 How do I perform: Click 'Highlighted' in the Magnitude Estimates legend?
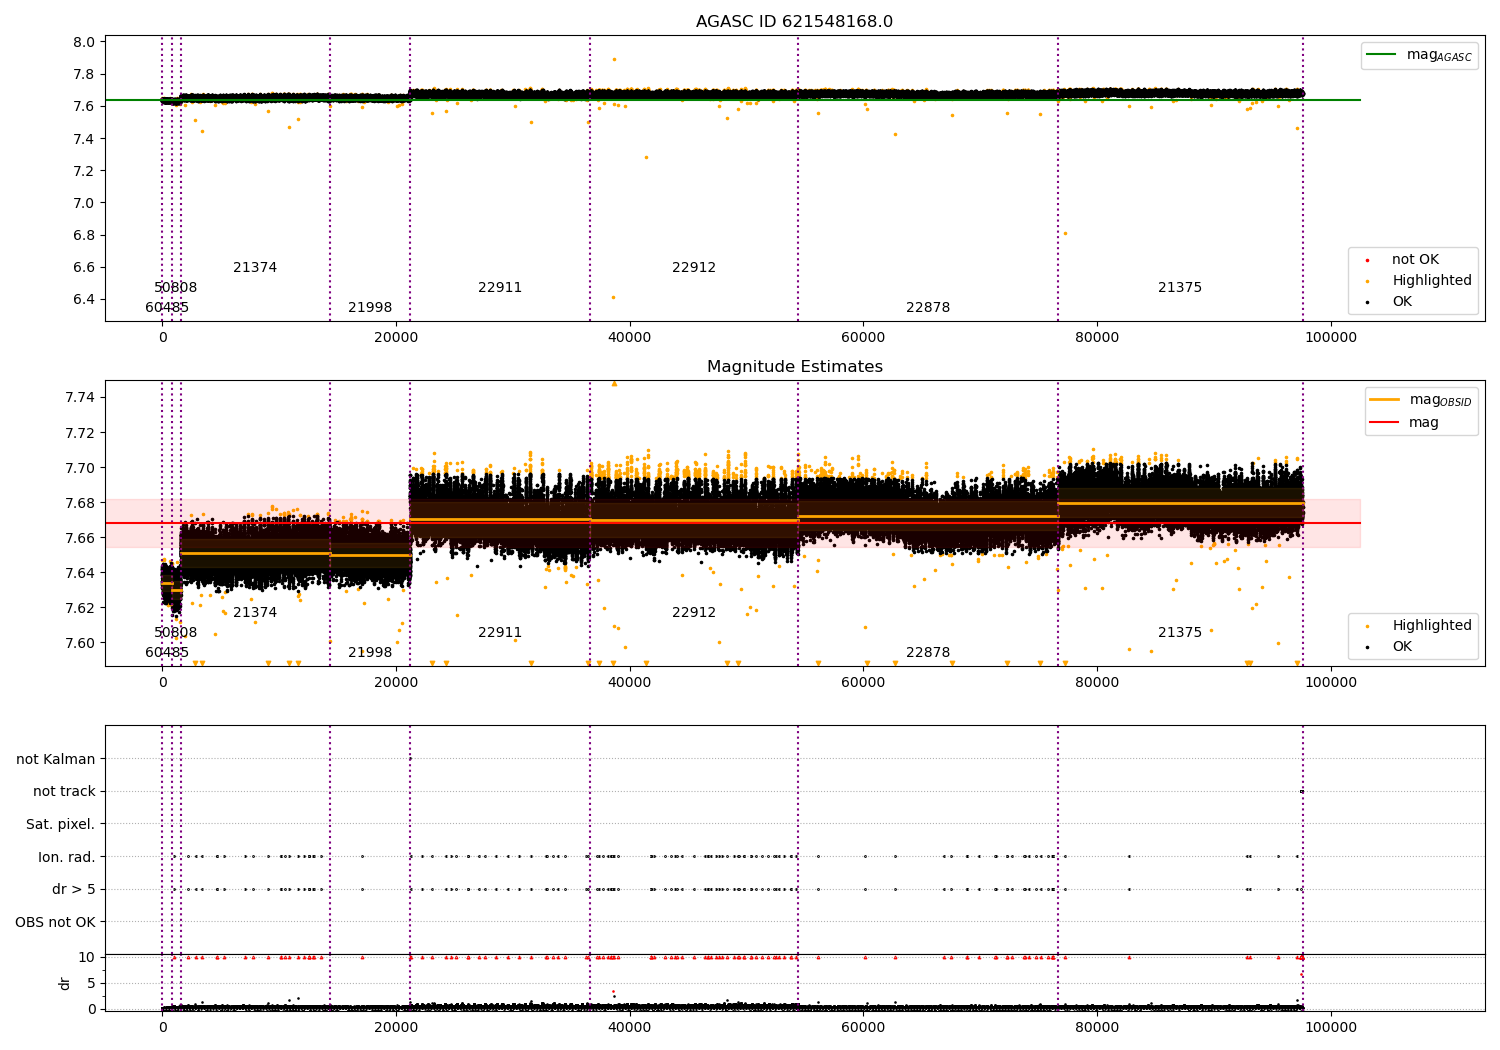click(1431, 626)
